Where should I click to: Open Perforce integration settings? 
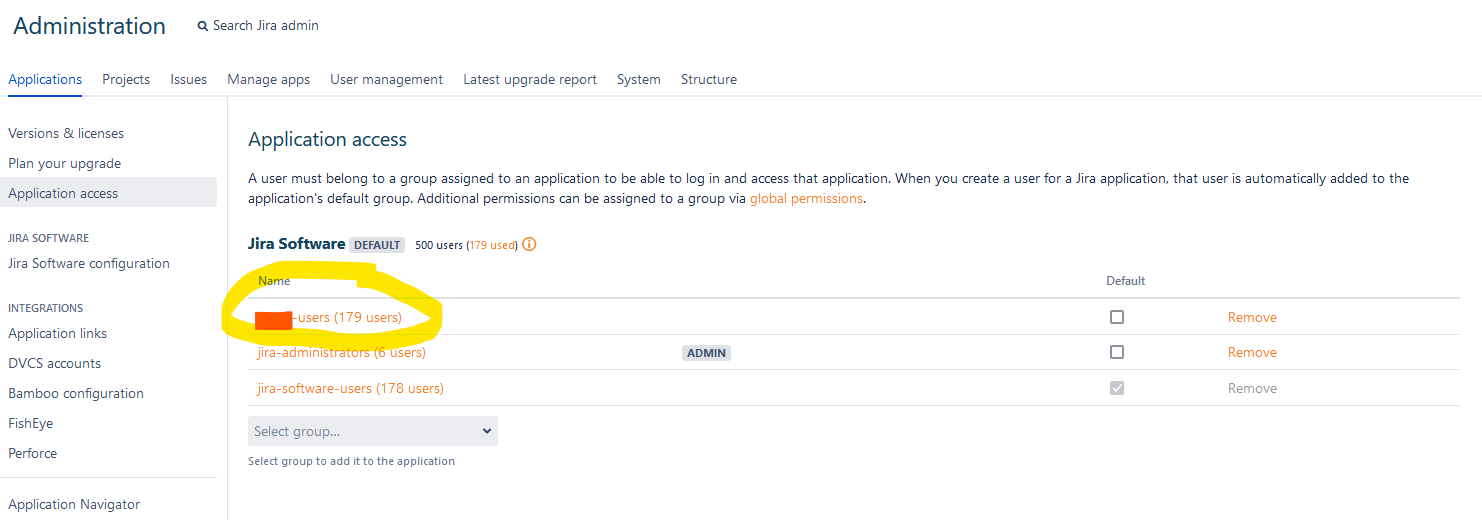32,453
